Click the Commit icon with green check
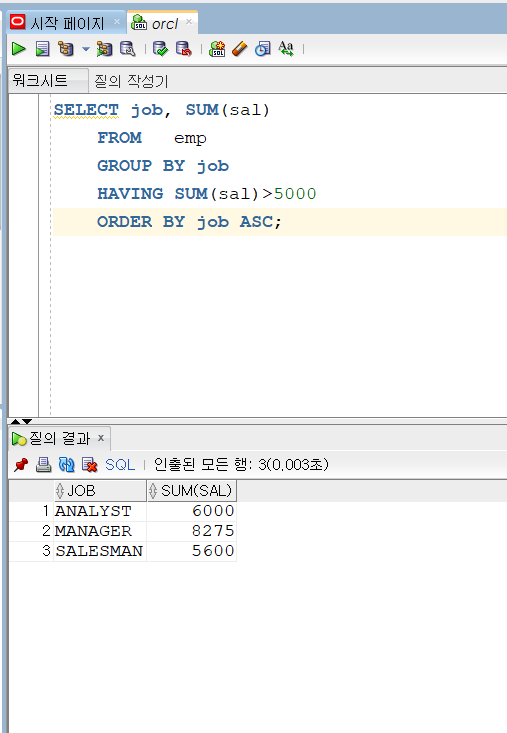Image resolution: width=507 pixels, height=733 pixels. click(x=160, y=49)
